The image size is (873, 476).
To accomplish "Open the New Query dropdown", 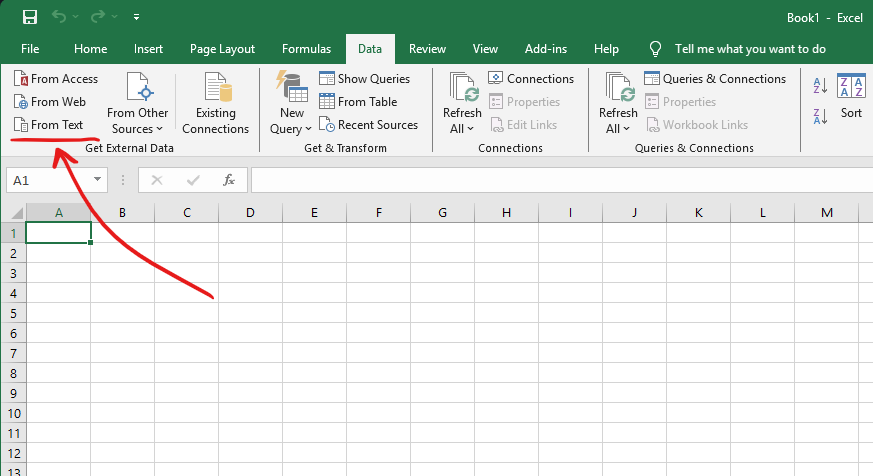I will 291,120.
